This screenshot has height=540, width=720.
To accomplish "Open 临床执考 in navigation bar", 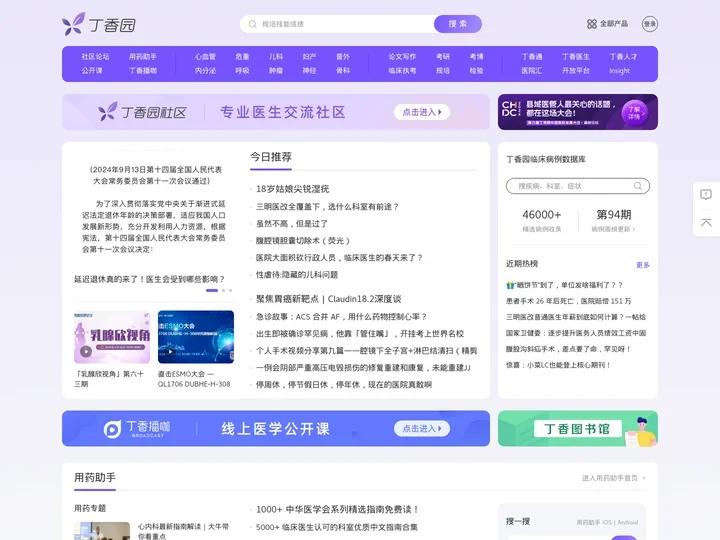I will coord(402,71).
